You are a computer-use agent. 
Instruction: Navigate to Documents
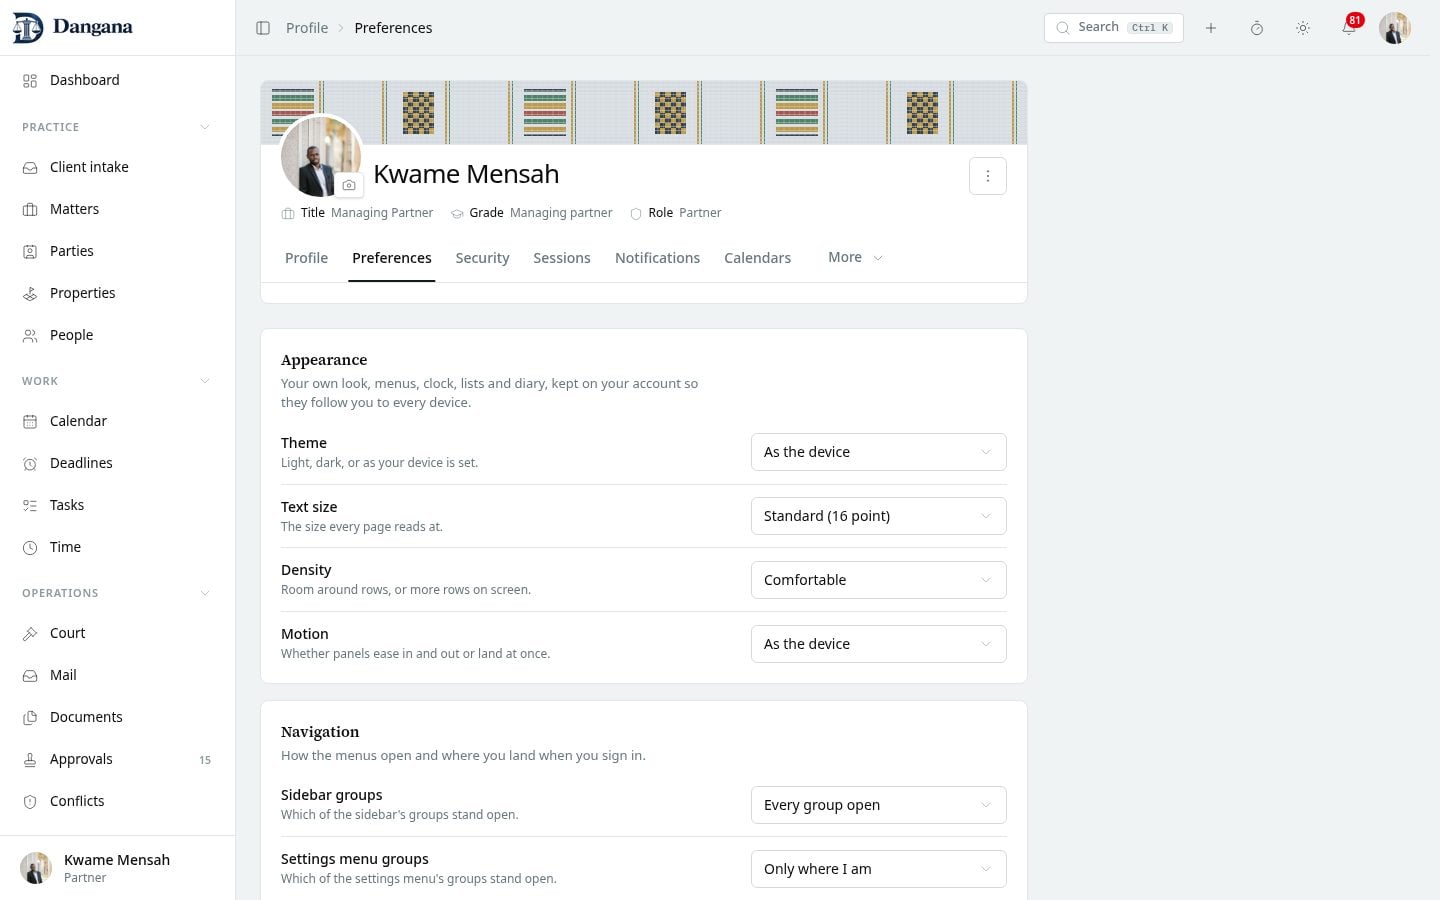(118, 717)
